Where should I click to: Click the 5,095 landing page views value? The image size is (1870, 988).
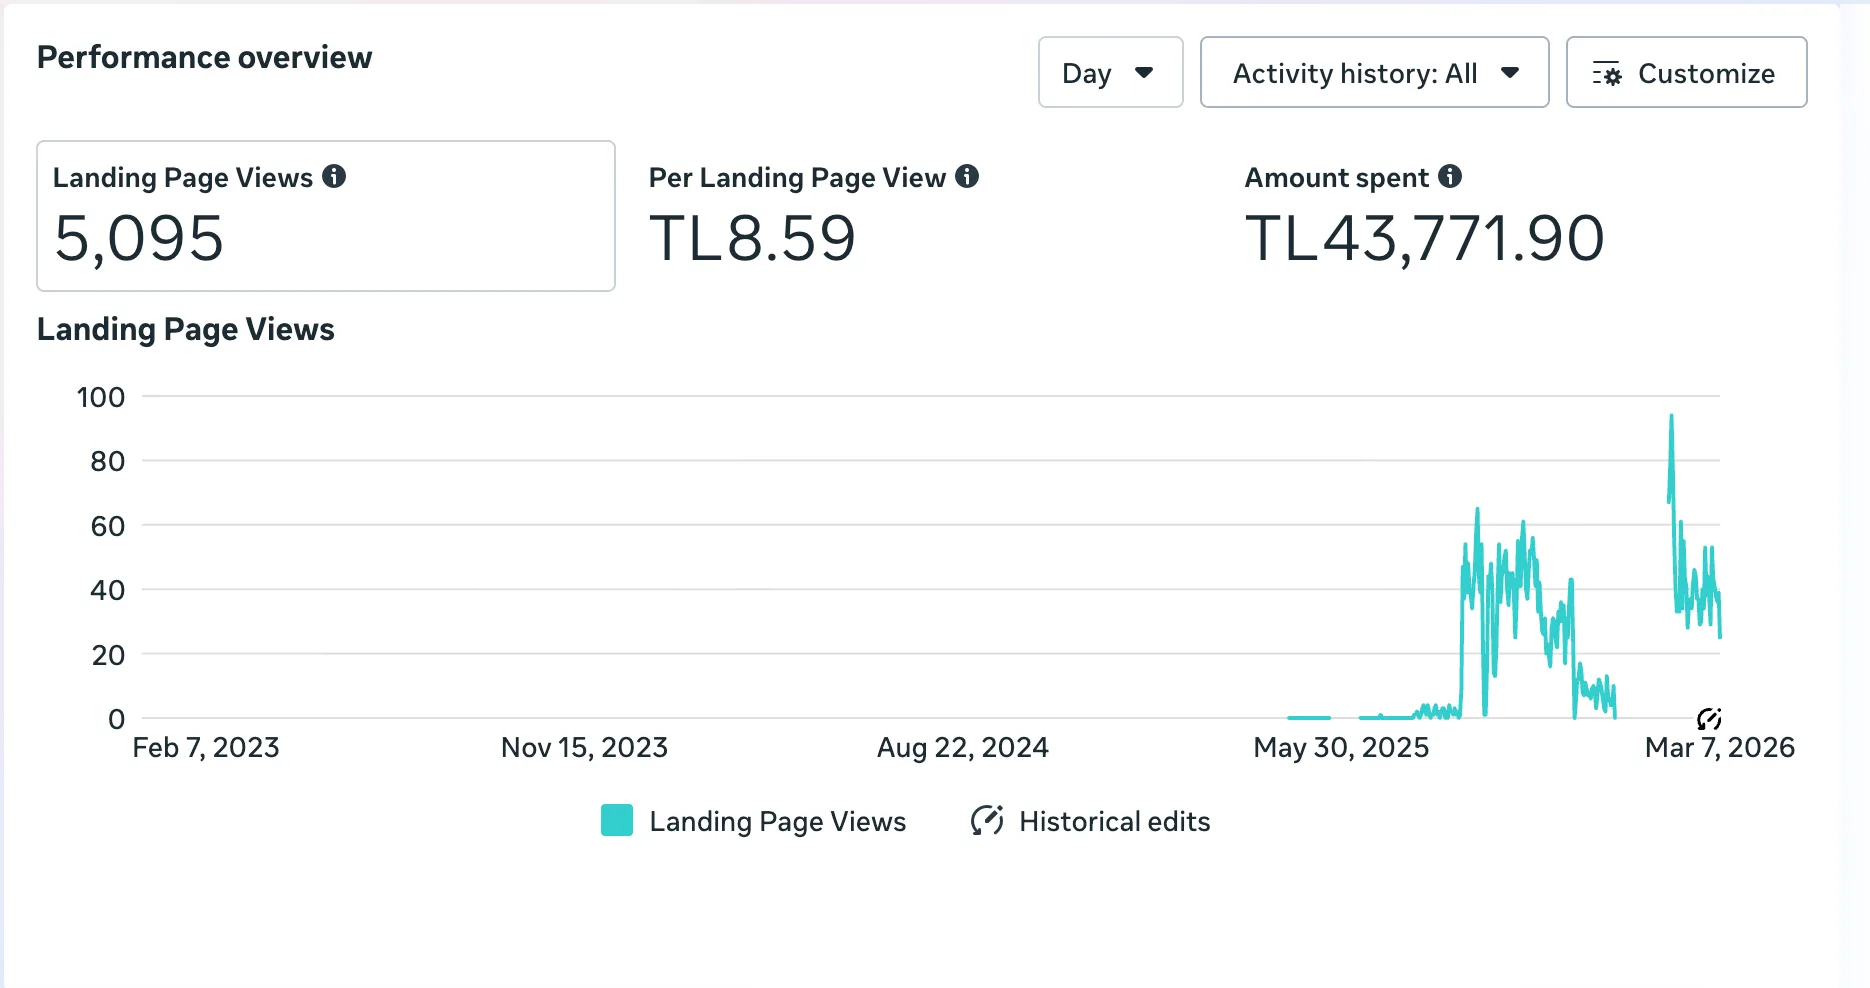pos(139,238)
